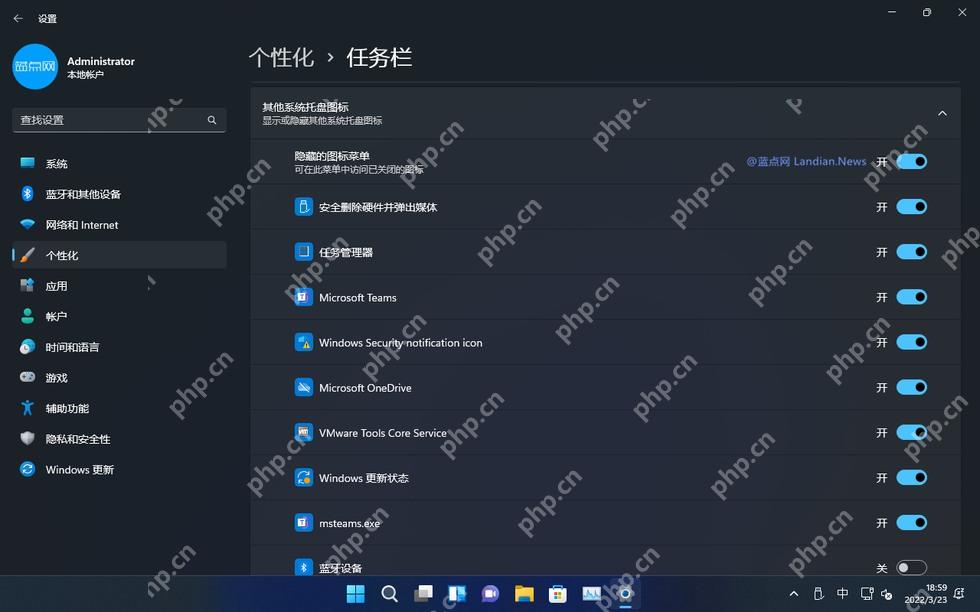Open taskbar Search magnifier
This screenshot has height=612, width=980.
[x=389, y=593]
